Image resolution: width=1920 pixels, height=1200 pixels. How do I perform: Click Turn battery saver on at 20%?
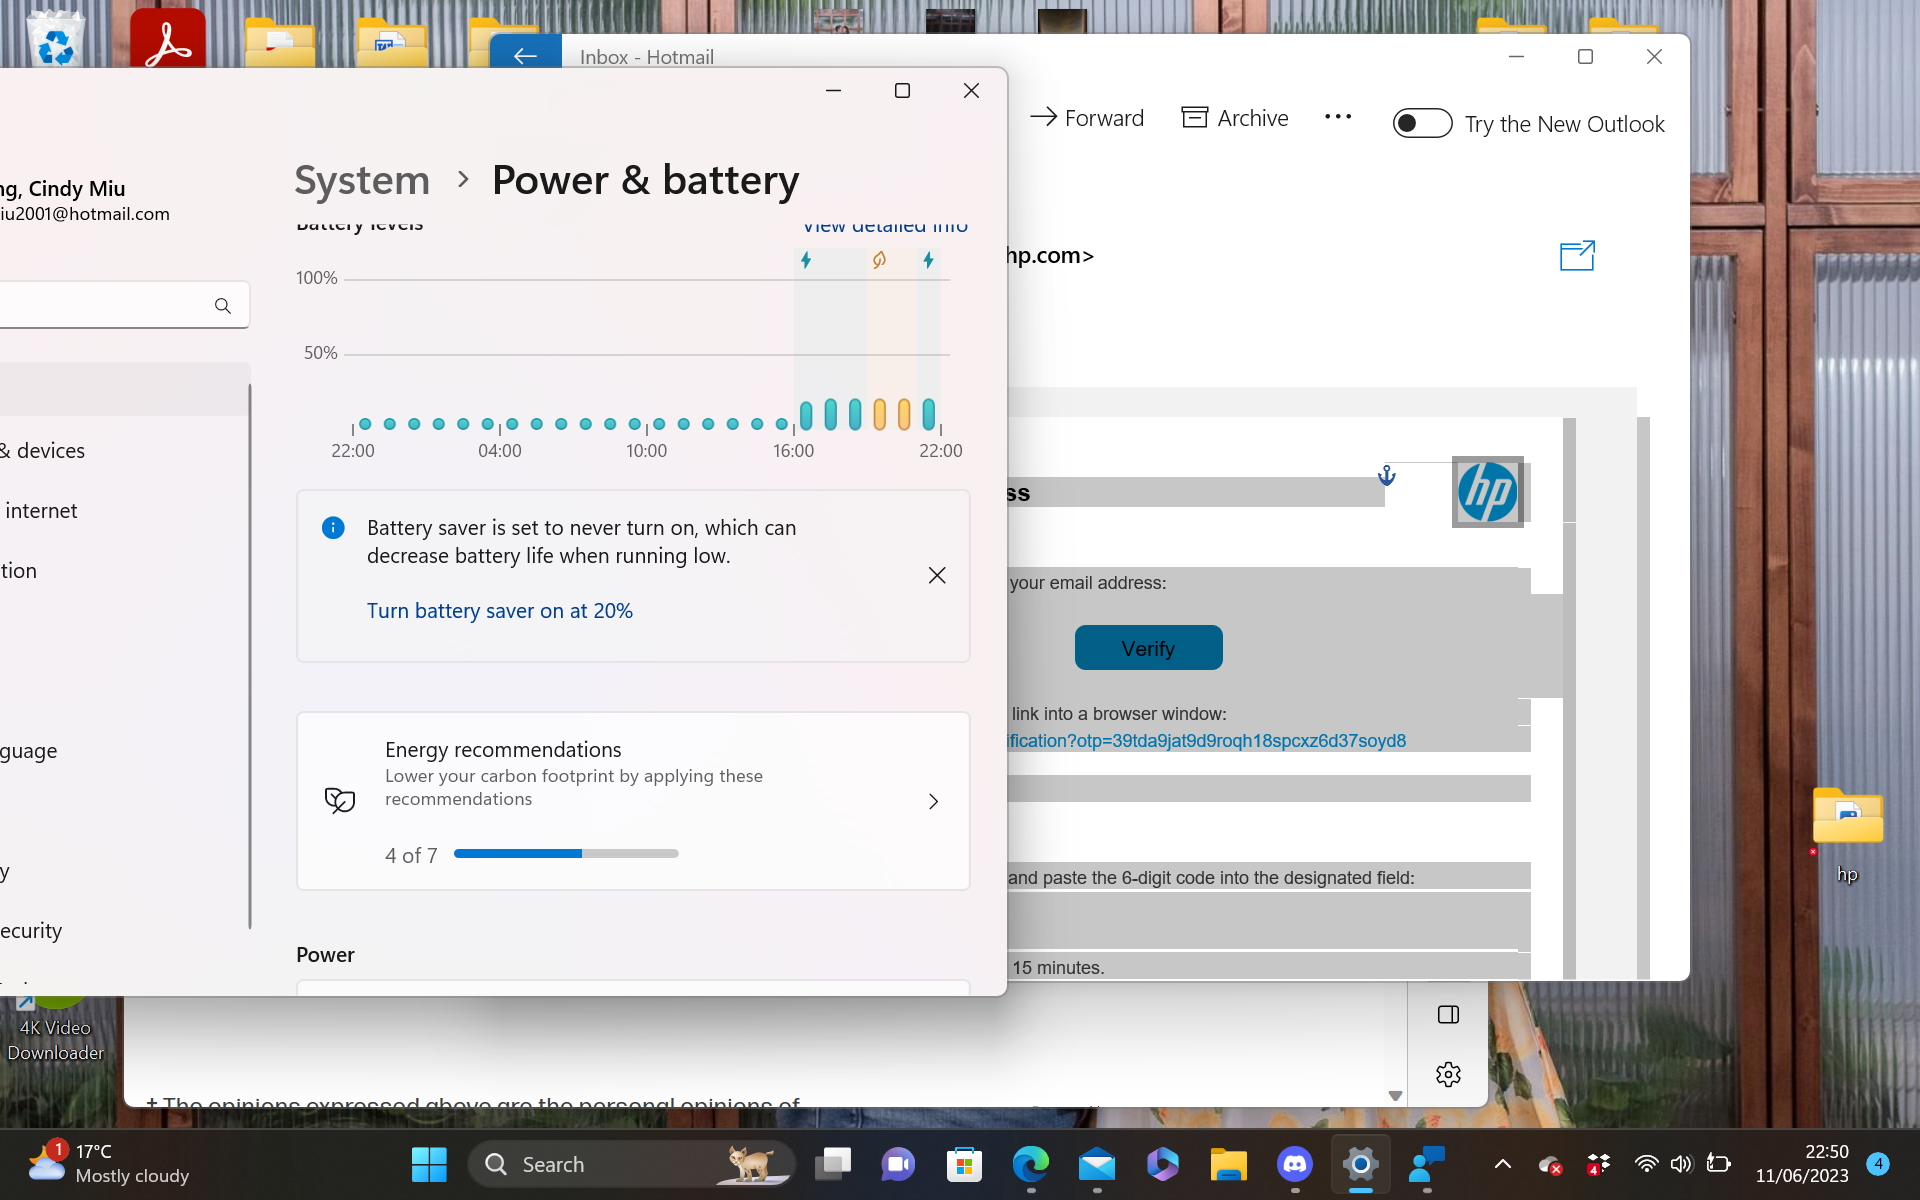(499, 610)
